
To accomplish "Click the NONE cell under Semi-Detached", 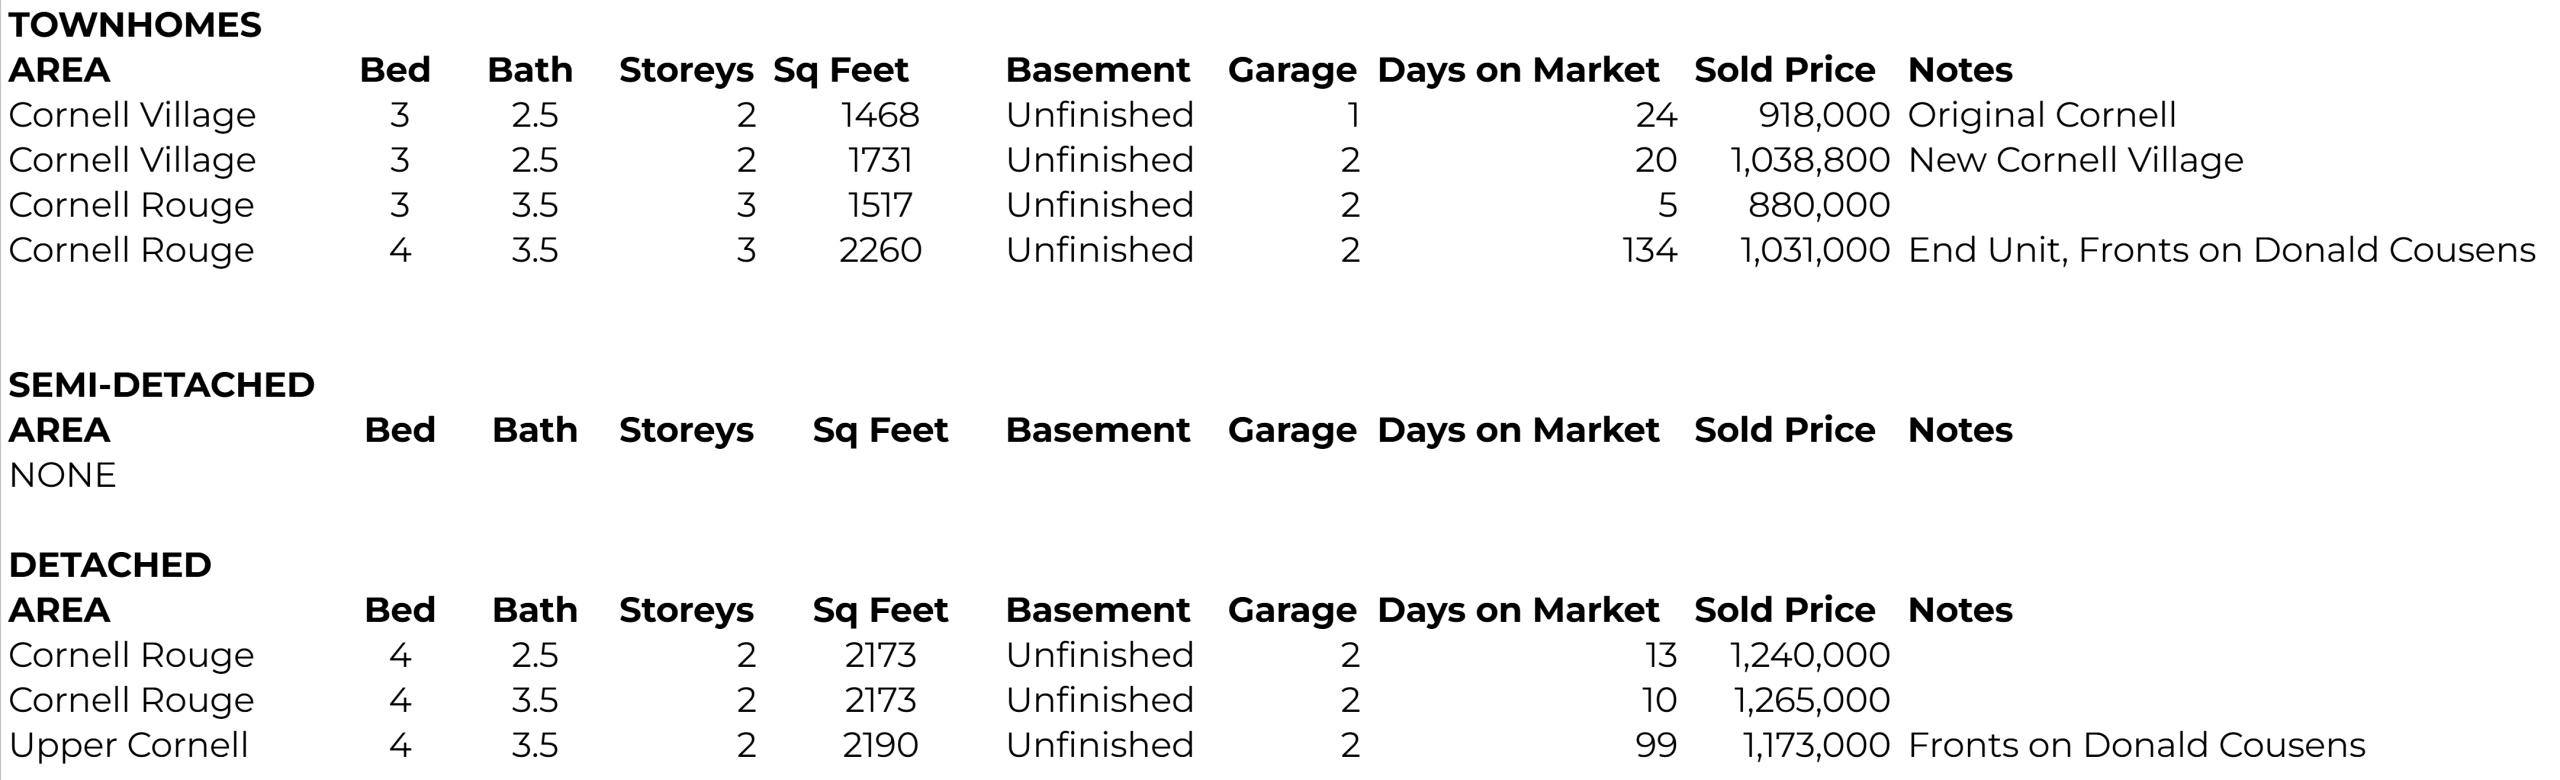I will 62,475.
